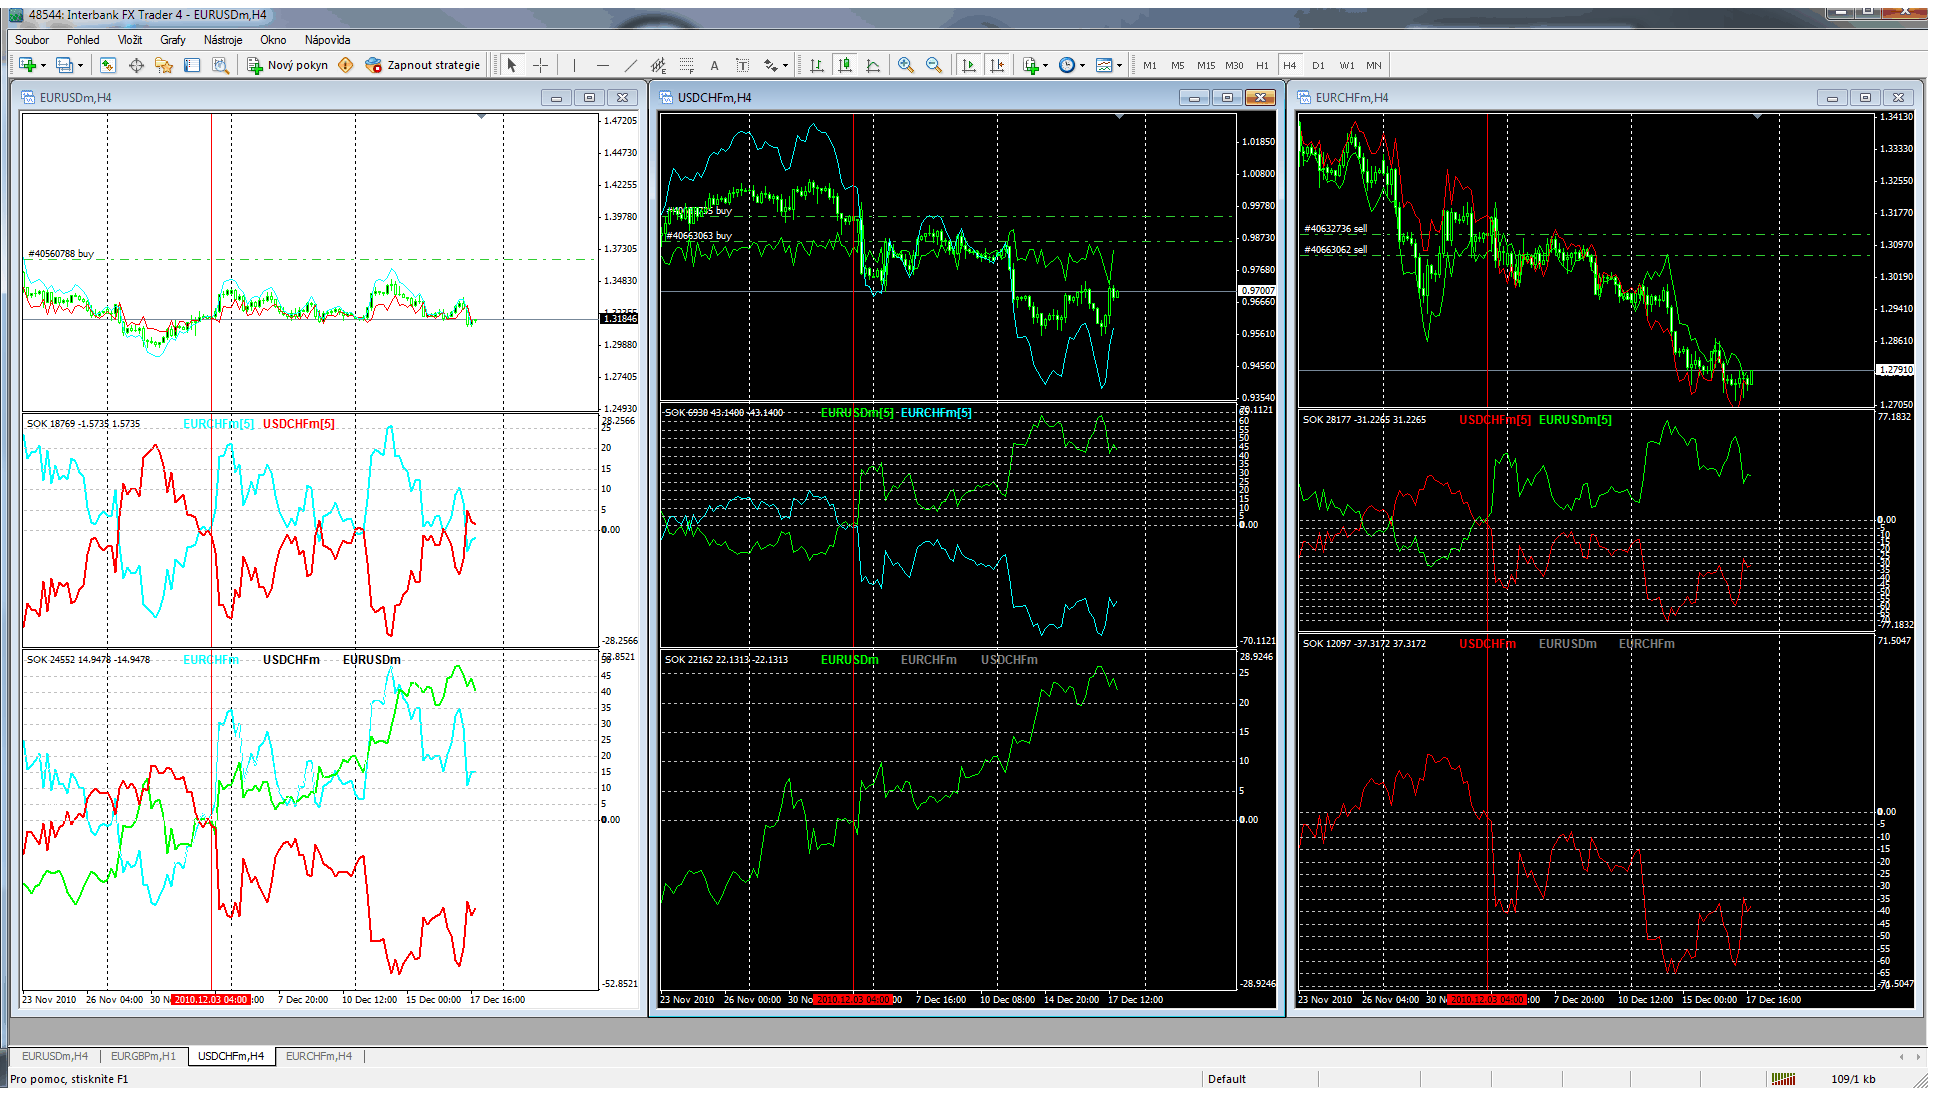Open the Nápověda menu
This screenshot has height=1096, width=1936.
click(x=327, y=40)
